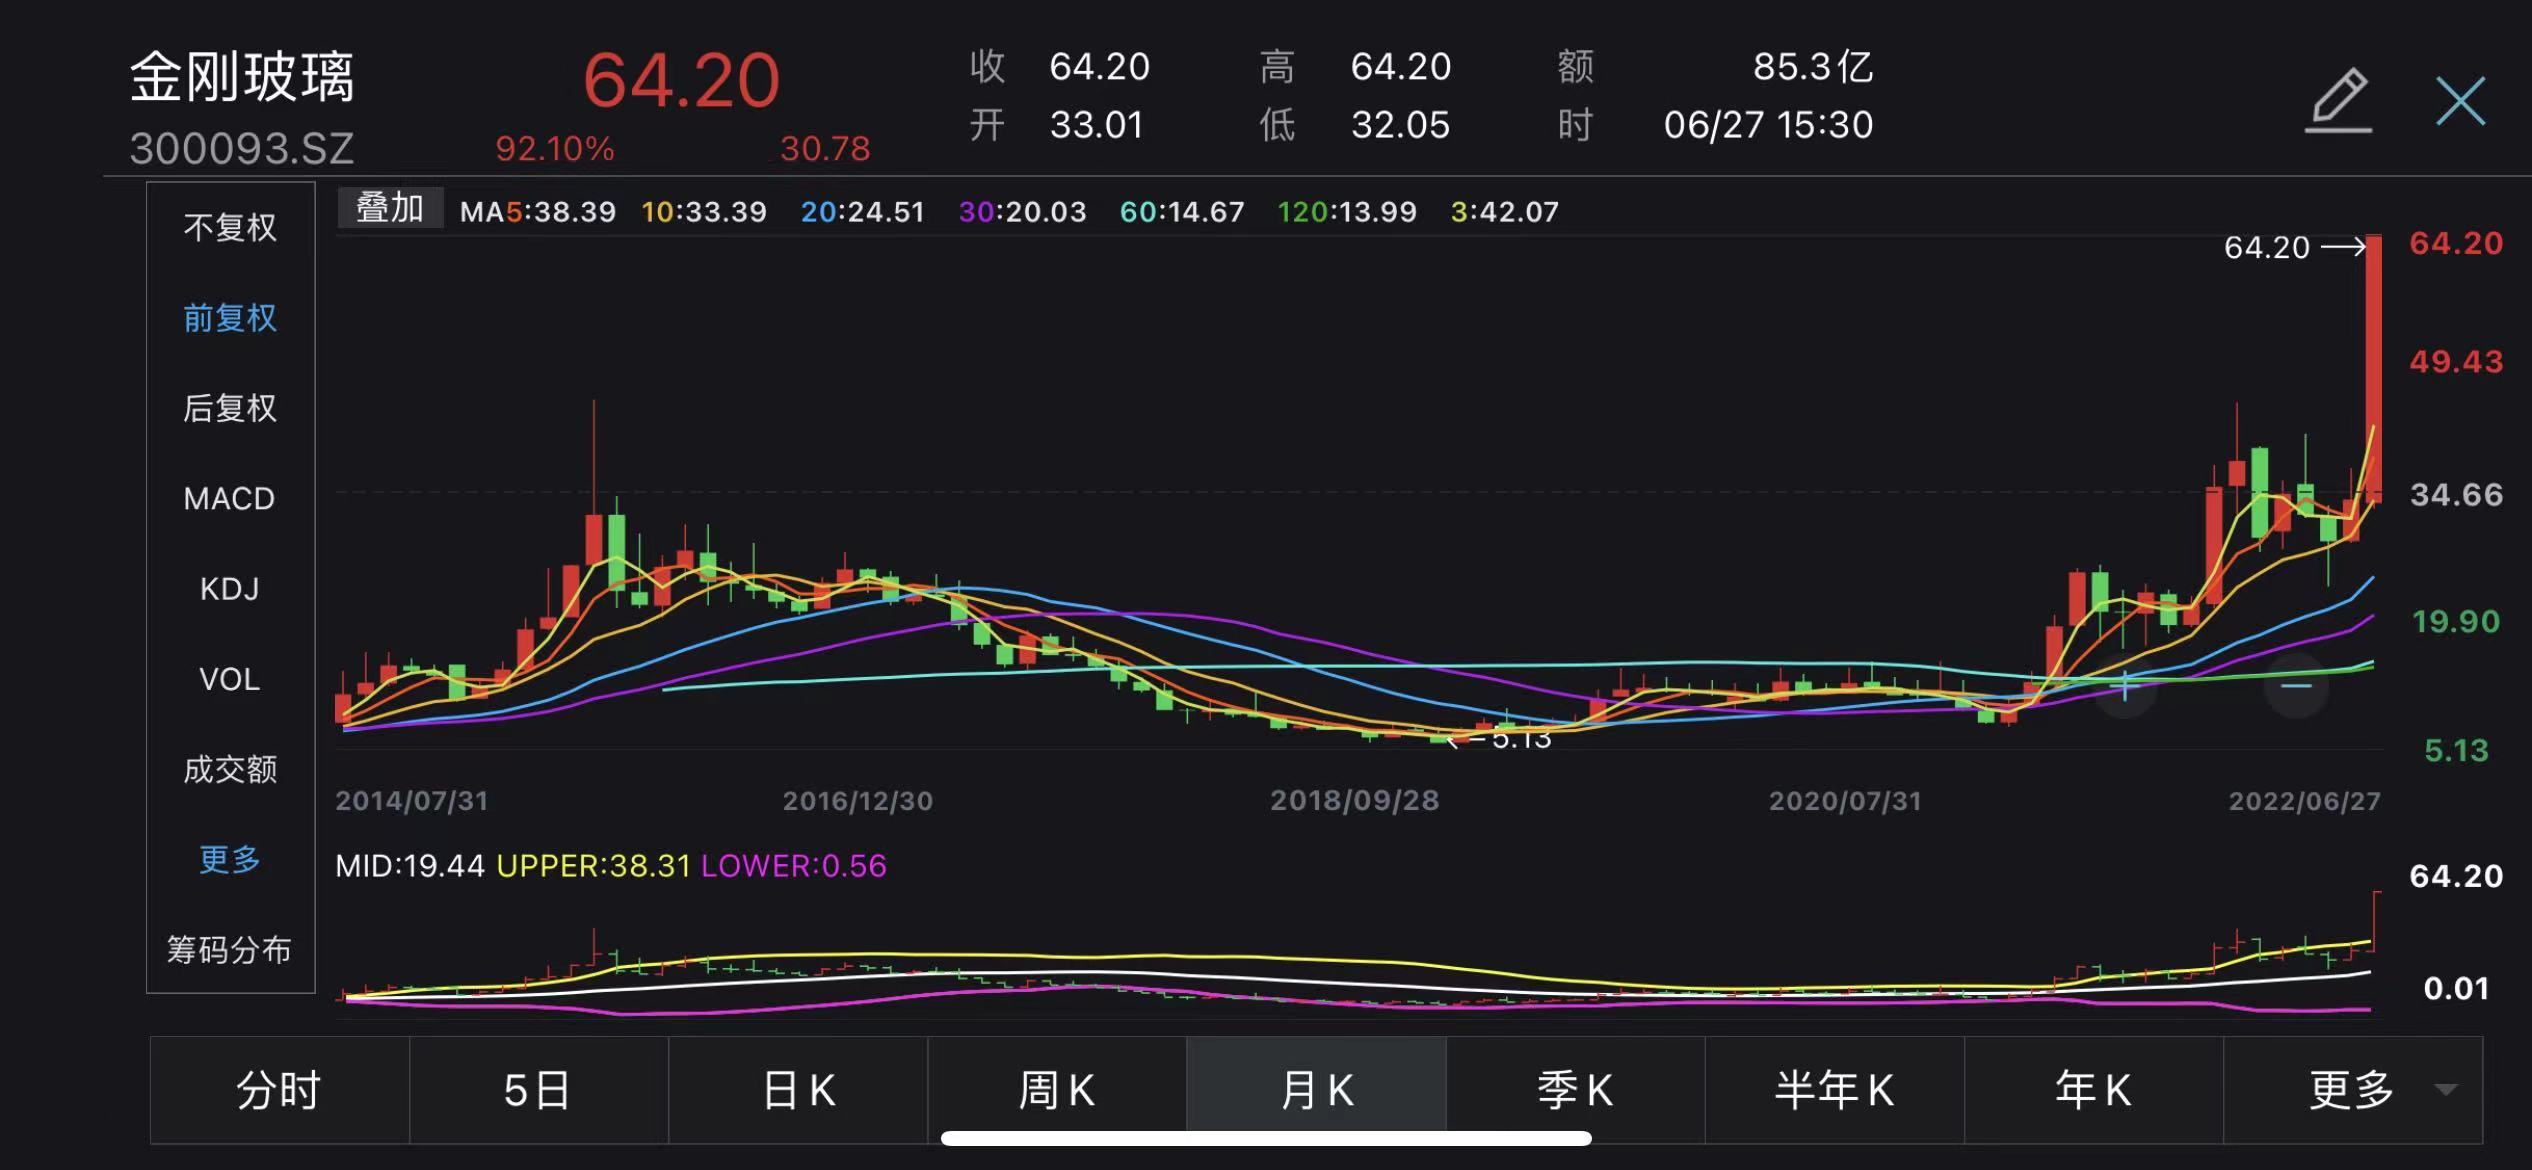Click the 2020/07/31 date axis label
The height and width of the screenshot is (1170, 2532).
click(x=1845, y=801)
